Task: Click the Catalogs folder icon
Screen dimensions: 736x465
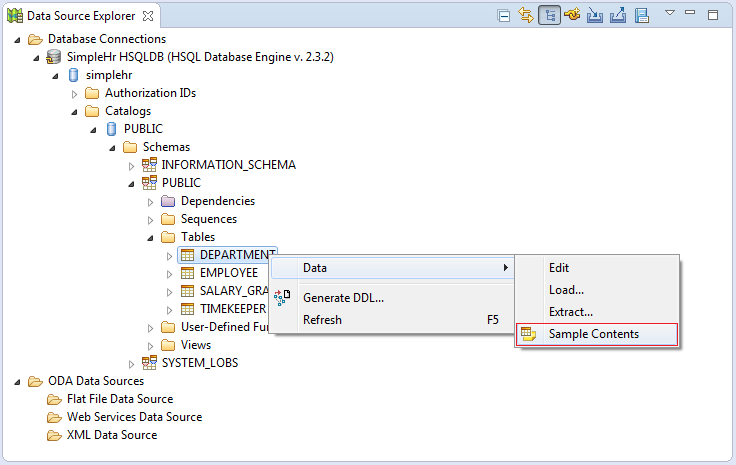Action: click(x=92, y=111)
